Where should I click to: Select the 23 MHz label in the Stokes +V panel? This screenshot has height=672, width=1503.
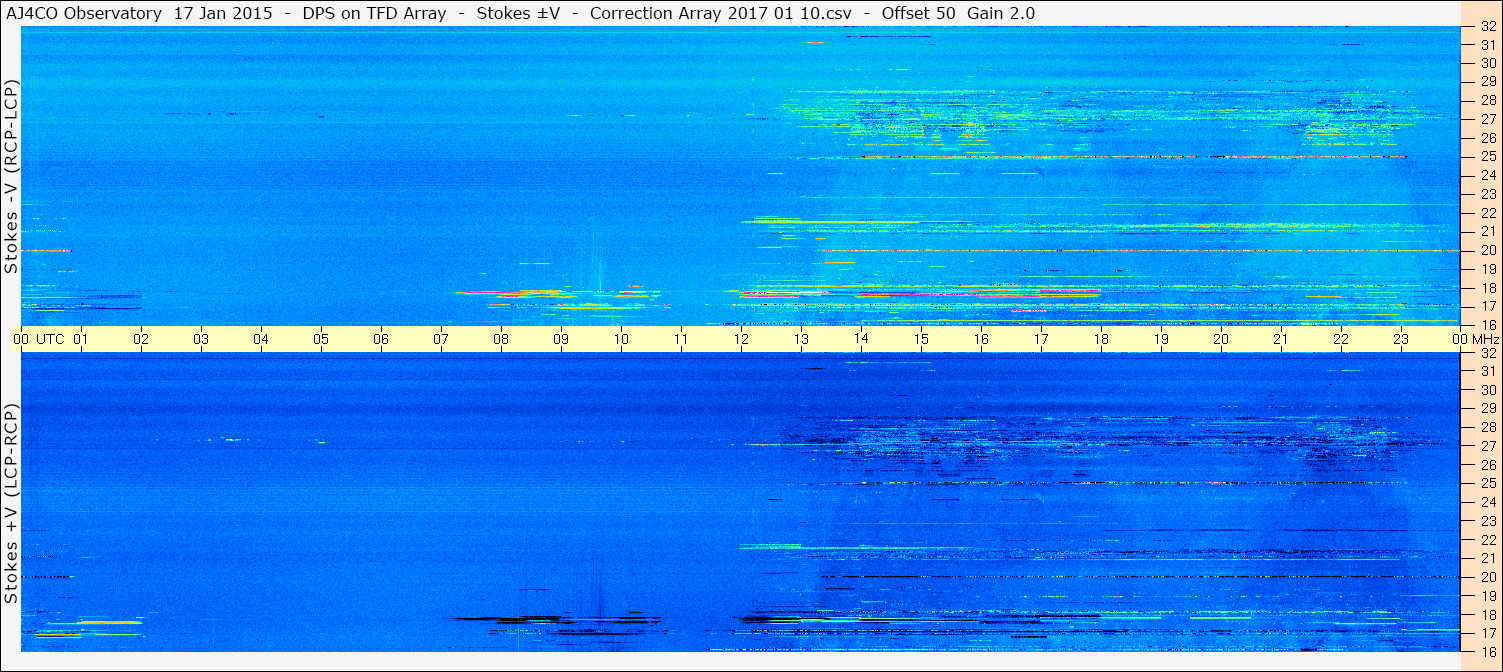(1487, 521)
